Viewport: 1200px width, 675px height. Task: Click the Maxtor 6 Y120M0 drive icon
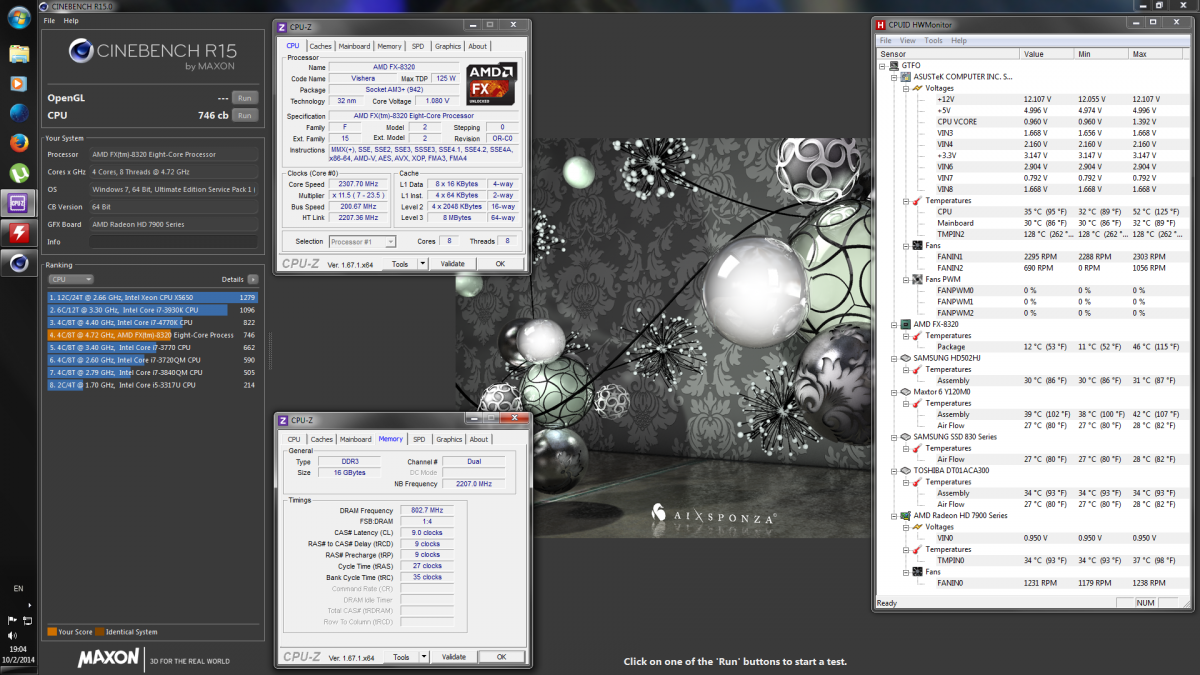(x=906, y=392)
